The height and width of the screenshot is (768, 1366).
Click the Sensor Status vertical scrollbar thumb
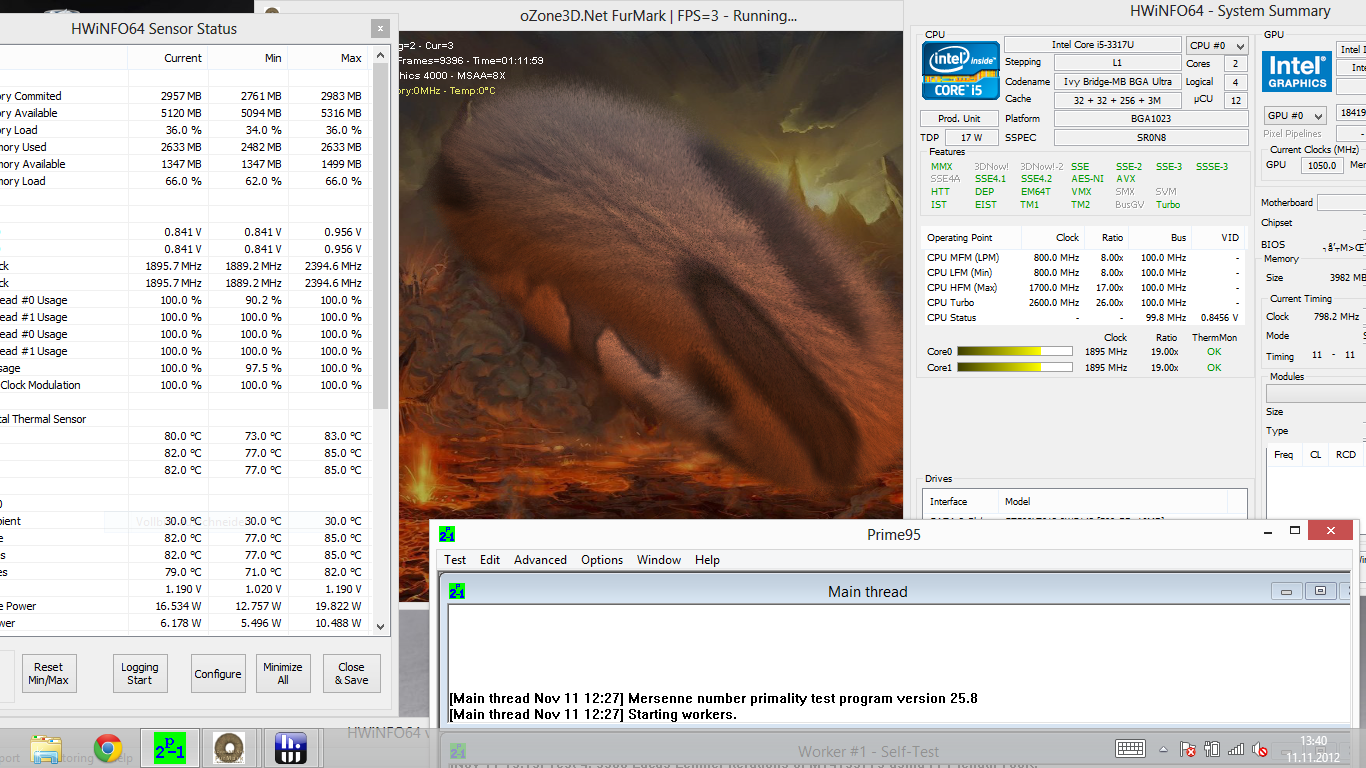tap(380, 235)
